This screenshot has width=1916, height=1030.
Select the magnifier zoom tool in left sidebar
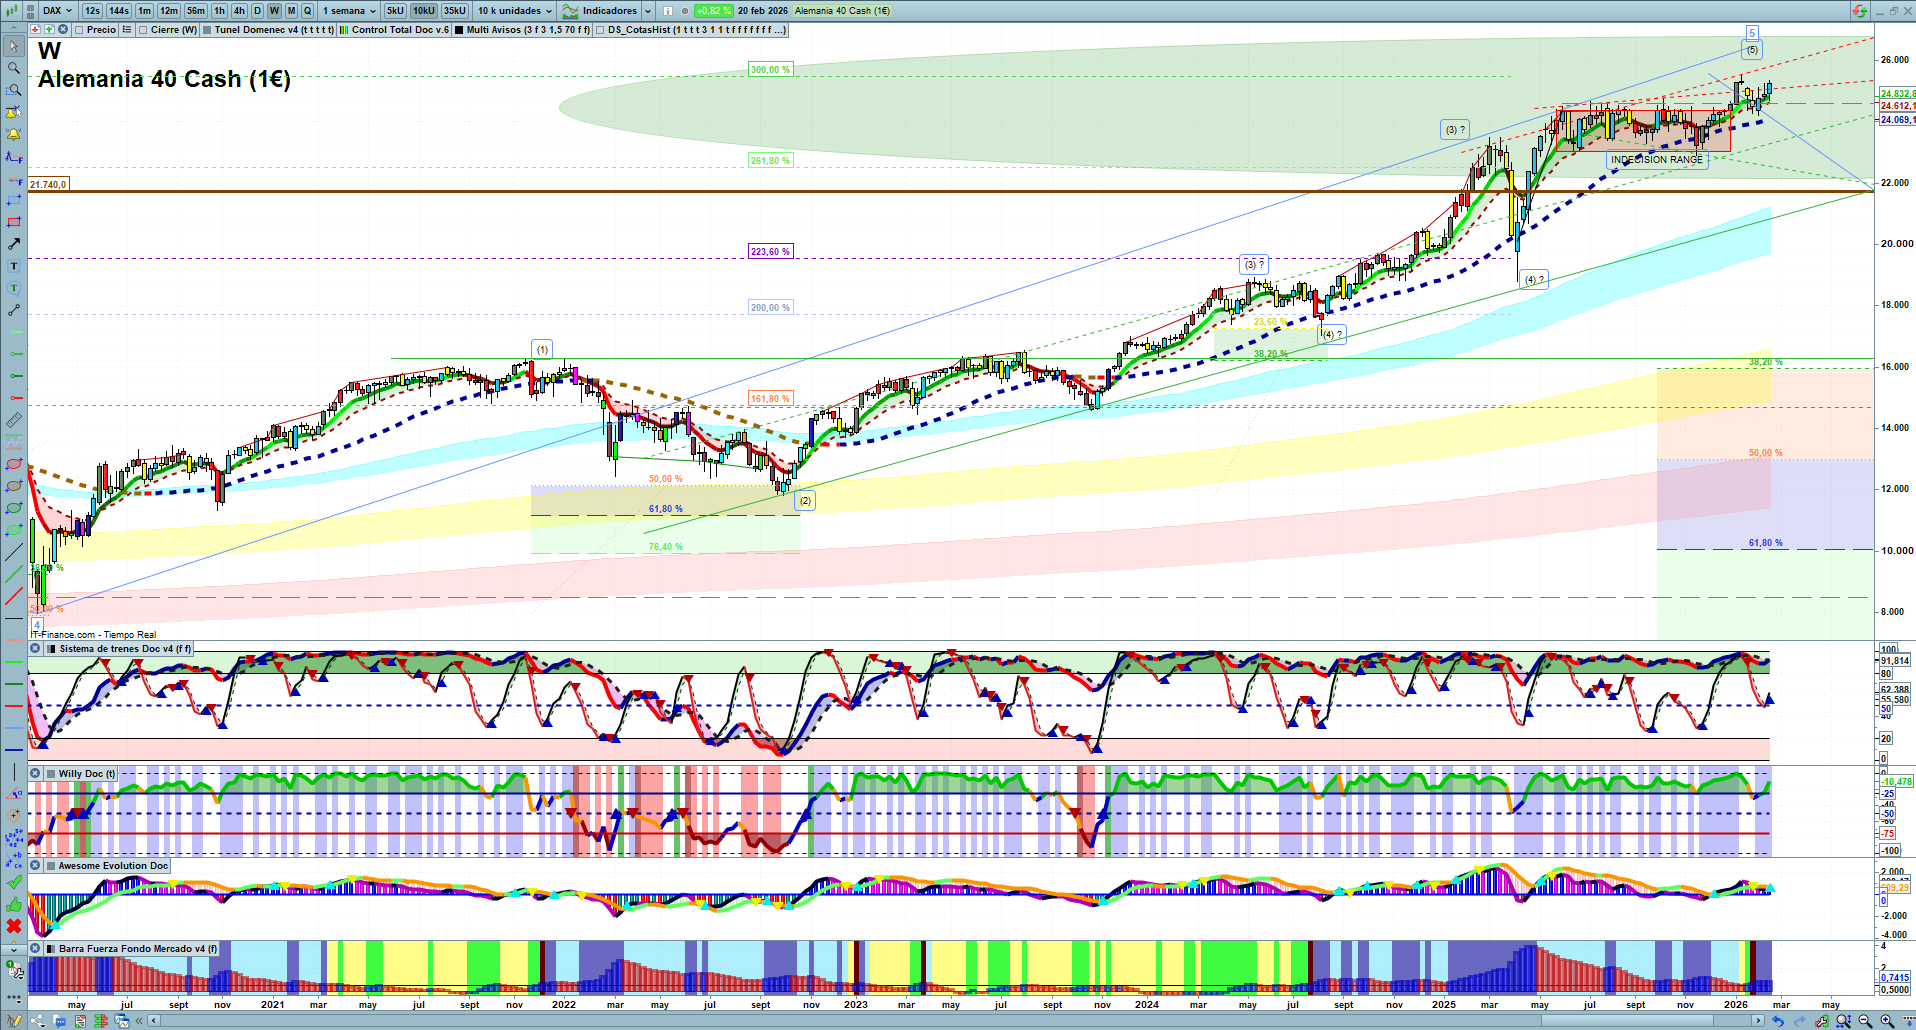click(x=14, y=68)
